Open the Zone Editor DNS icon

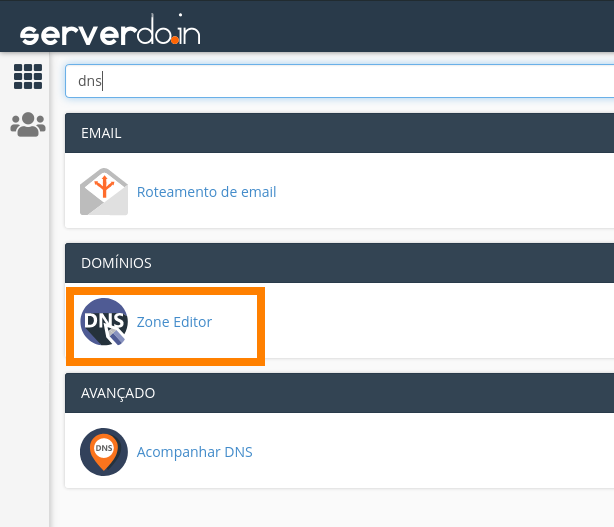click(104, 322)
